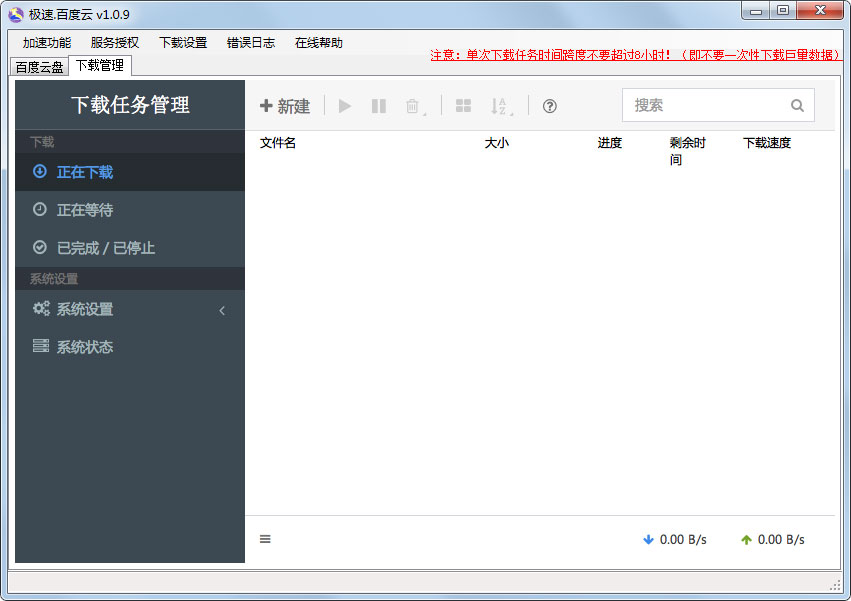Select 正在等待 in the sidebar
Image resolution: width=851 pixels, height=601 pixels.
(x=85, y=210)
